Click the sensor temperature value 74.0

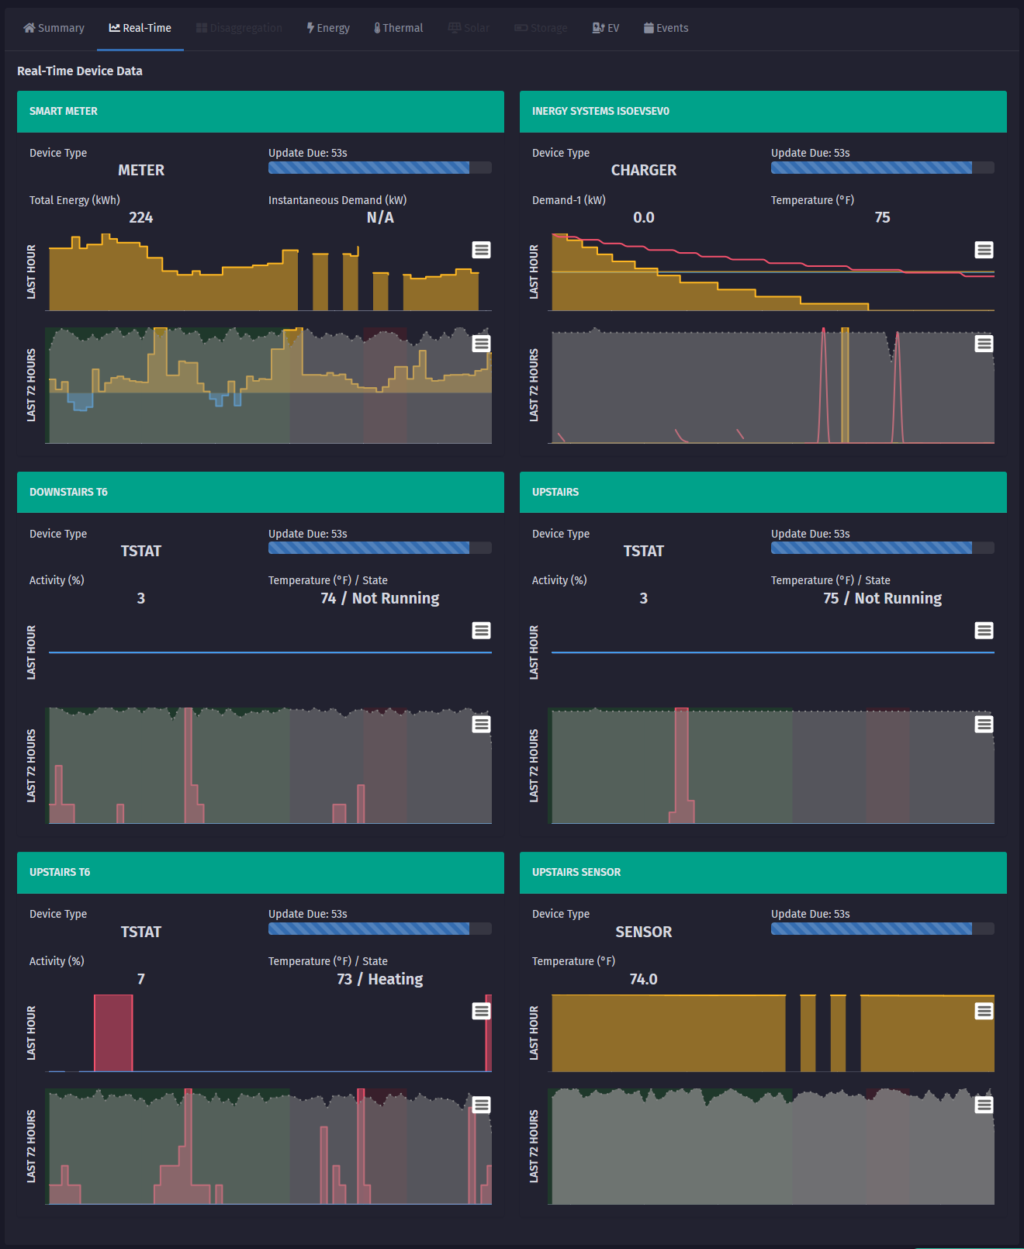(x=644, y=979)
